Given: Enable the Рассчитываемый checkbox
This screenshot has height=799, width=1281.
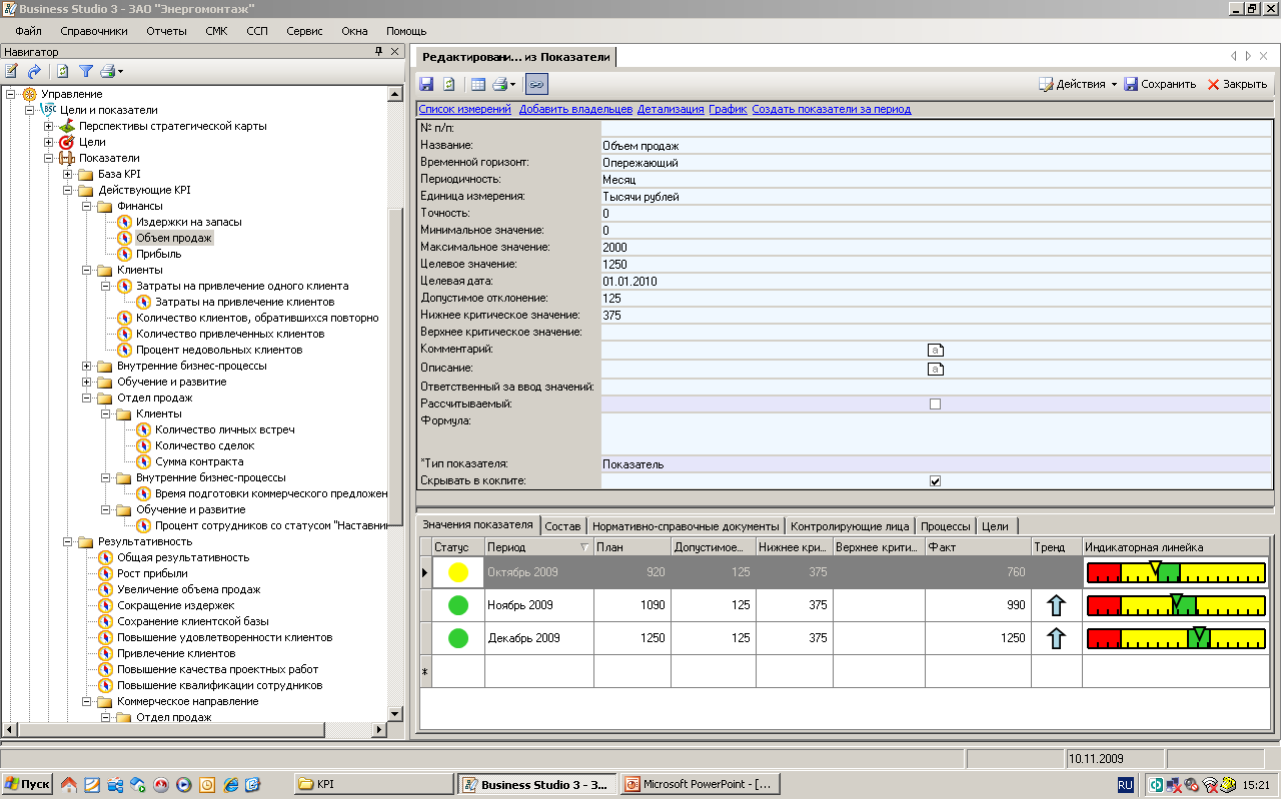Looking at the screenshot, I should (935, 404).
